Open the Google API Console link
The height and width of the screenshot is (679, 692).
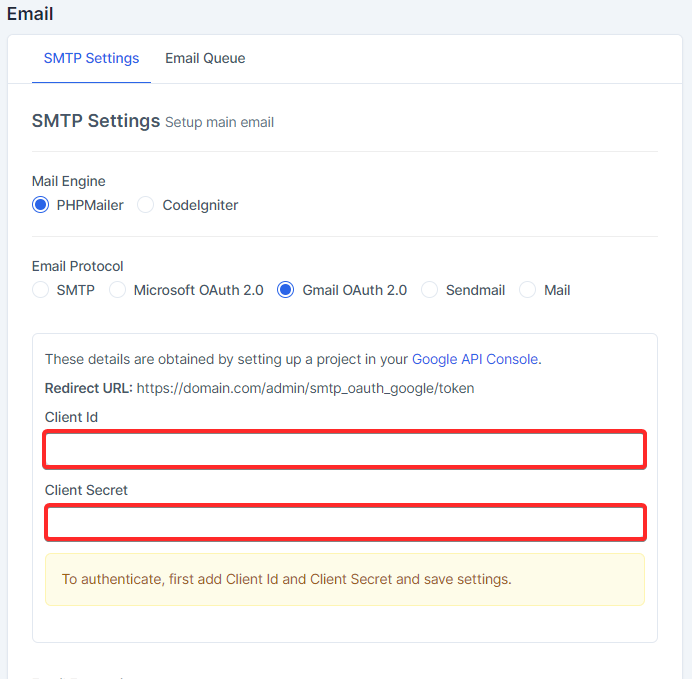475,359
